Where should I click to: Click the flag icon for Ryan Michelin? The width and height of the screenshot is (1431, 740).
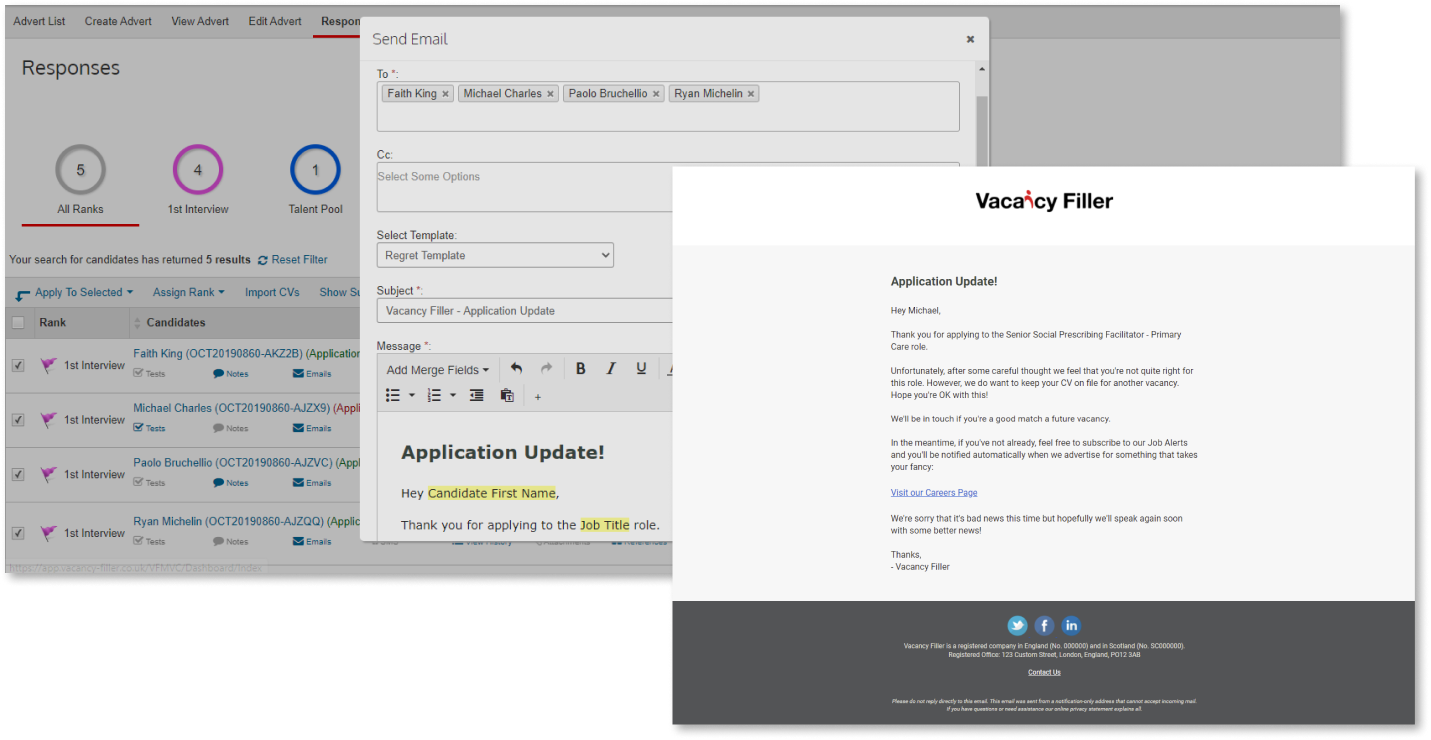click(48, 533)
